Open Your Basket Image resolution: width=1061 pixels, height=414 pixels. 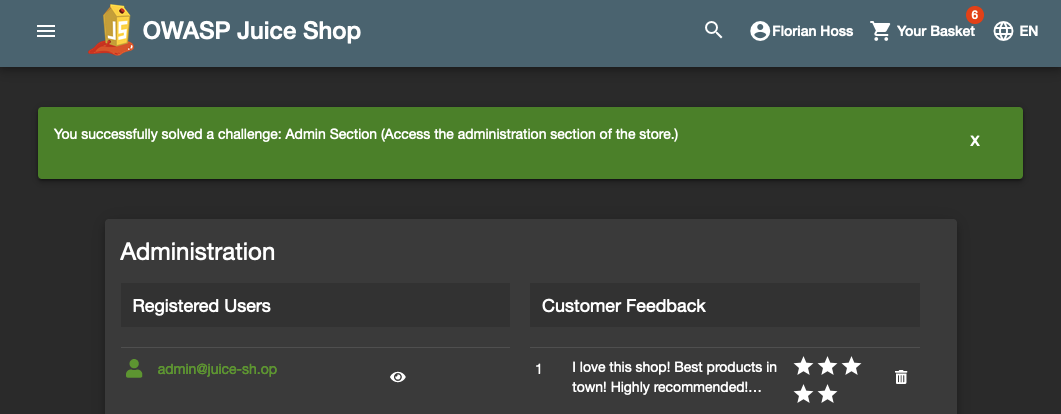[923, 31]
